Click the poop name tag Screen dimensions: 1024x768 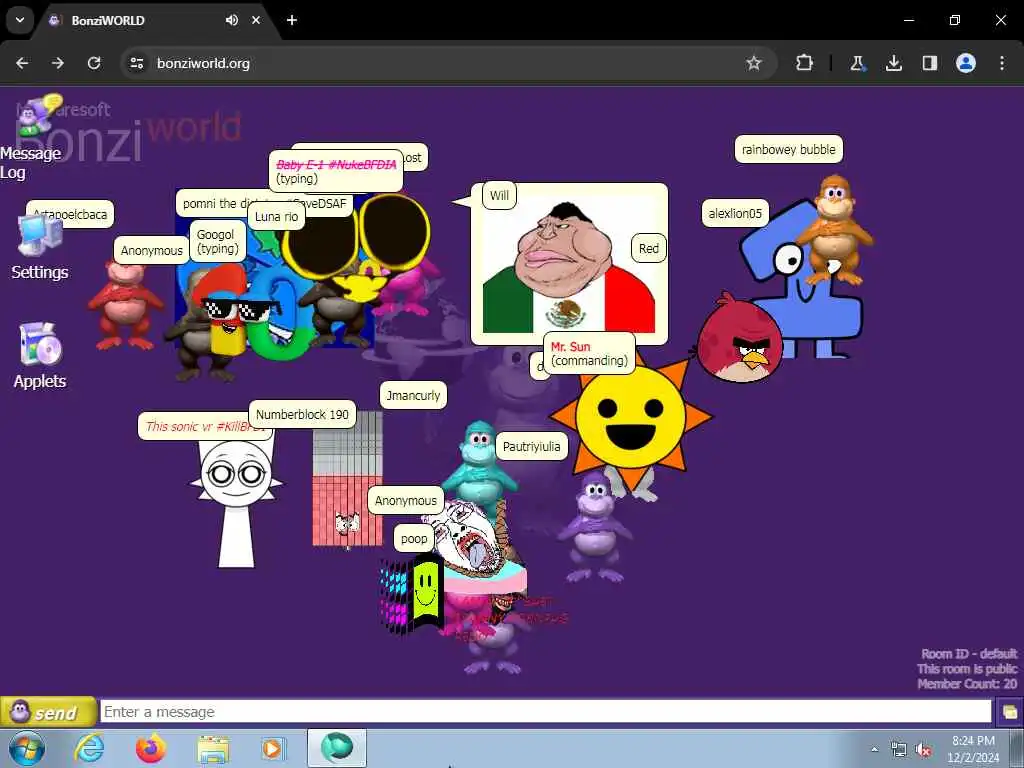point(414,539)
